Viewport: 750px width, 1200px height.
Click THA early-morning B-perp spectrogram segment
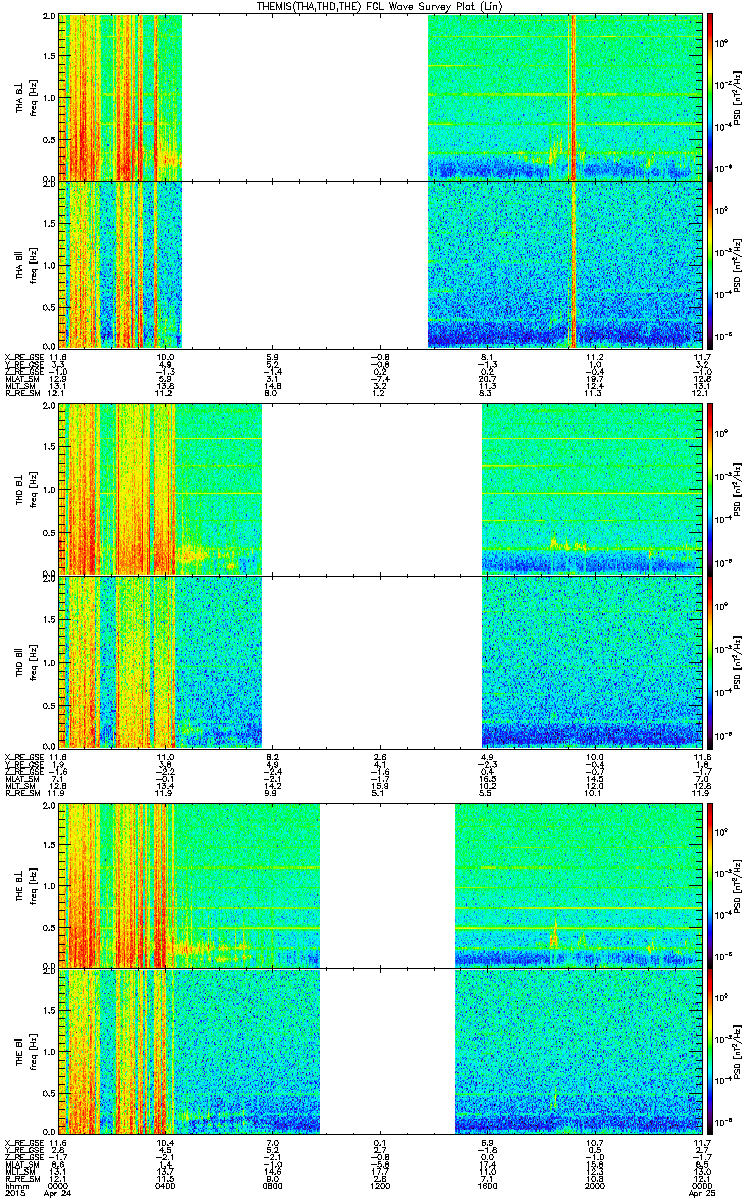120,97
